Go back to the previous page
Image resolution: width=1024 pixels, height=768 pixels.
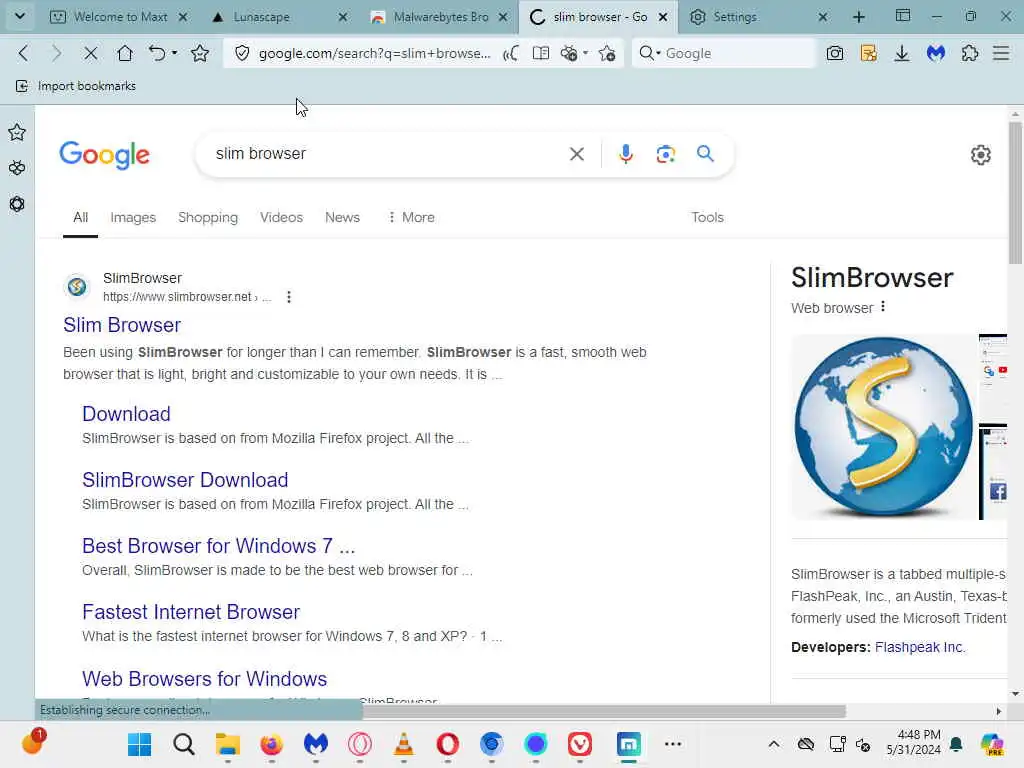[x=24, y=54]
